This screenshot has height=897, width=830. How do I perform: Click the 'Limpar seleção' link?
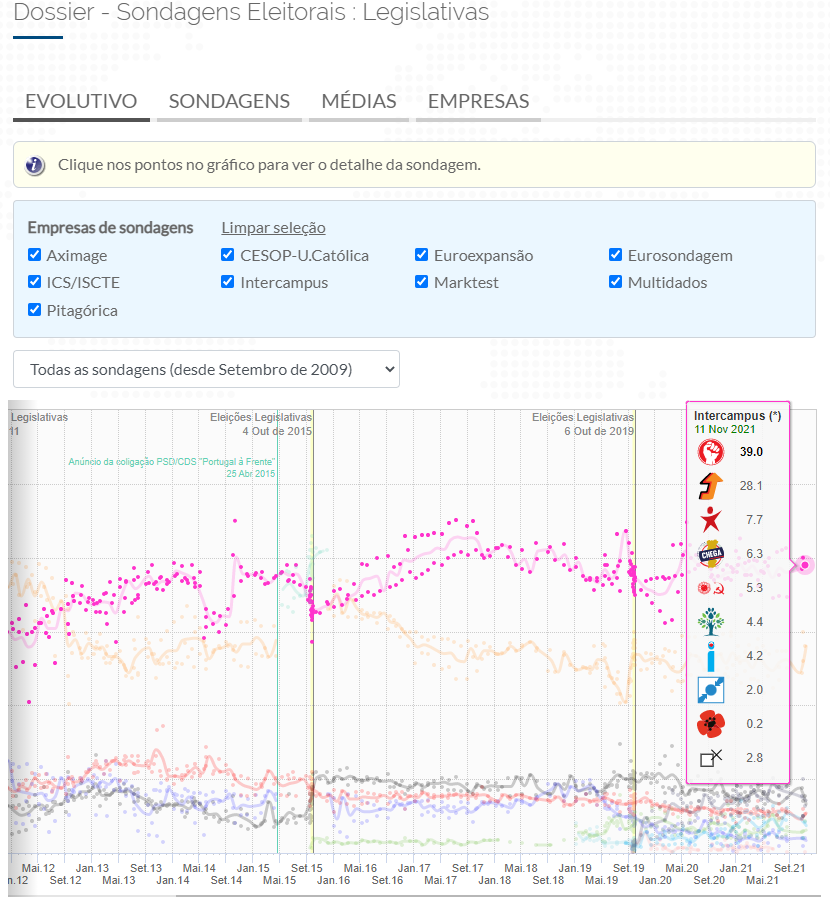[273, 228]
